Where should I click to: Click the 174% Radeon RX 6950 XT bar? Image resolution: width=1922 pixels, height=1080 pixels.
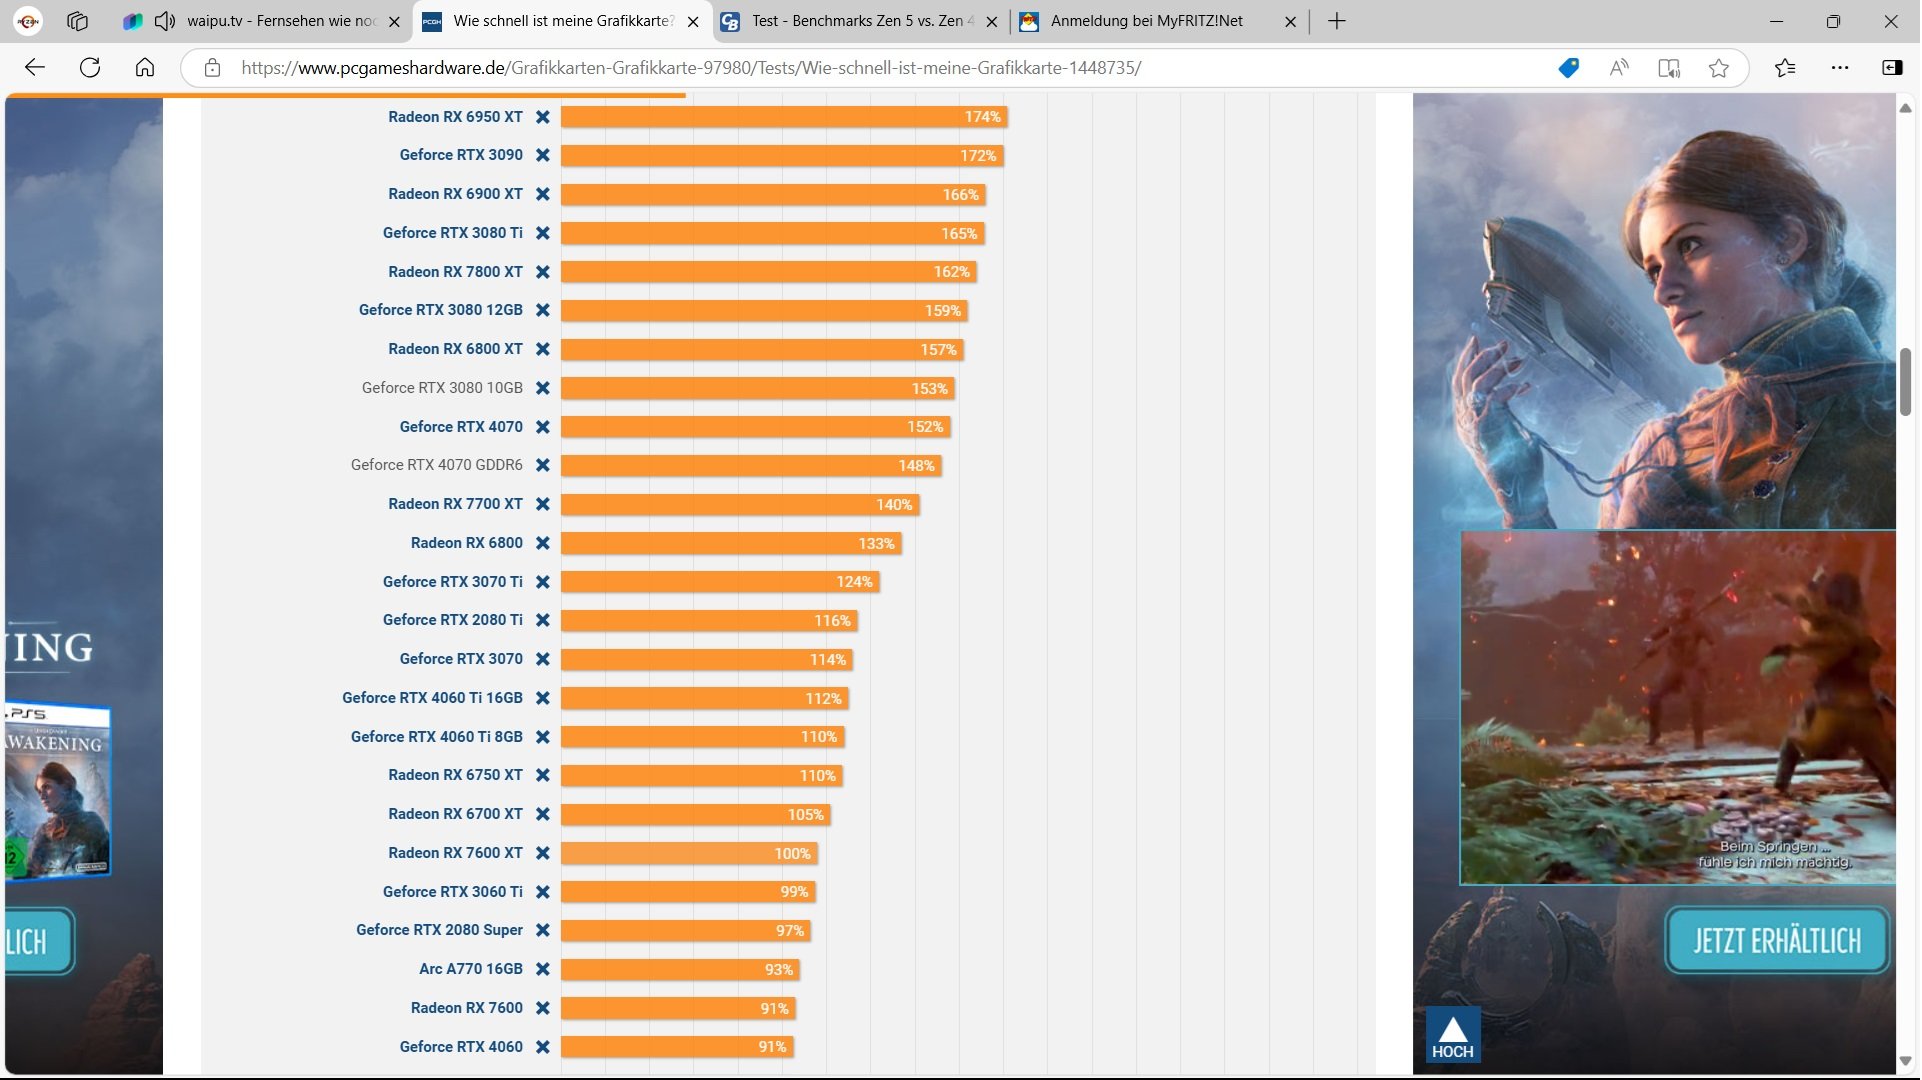pos(783,117)
